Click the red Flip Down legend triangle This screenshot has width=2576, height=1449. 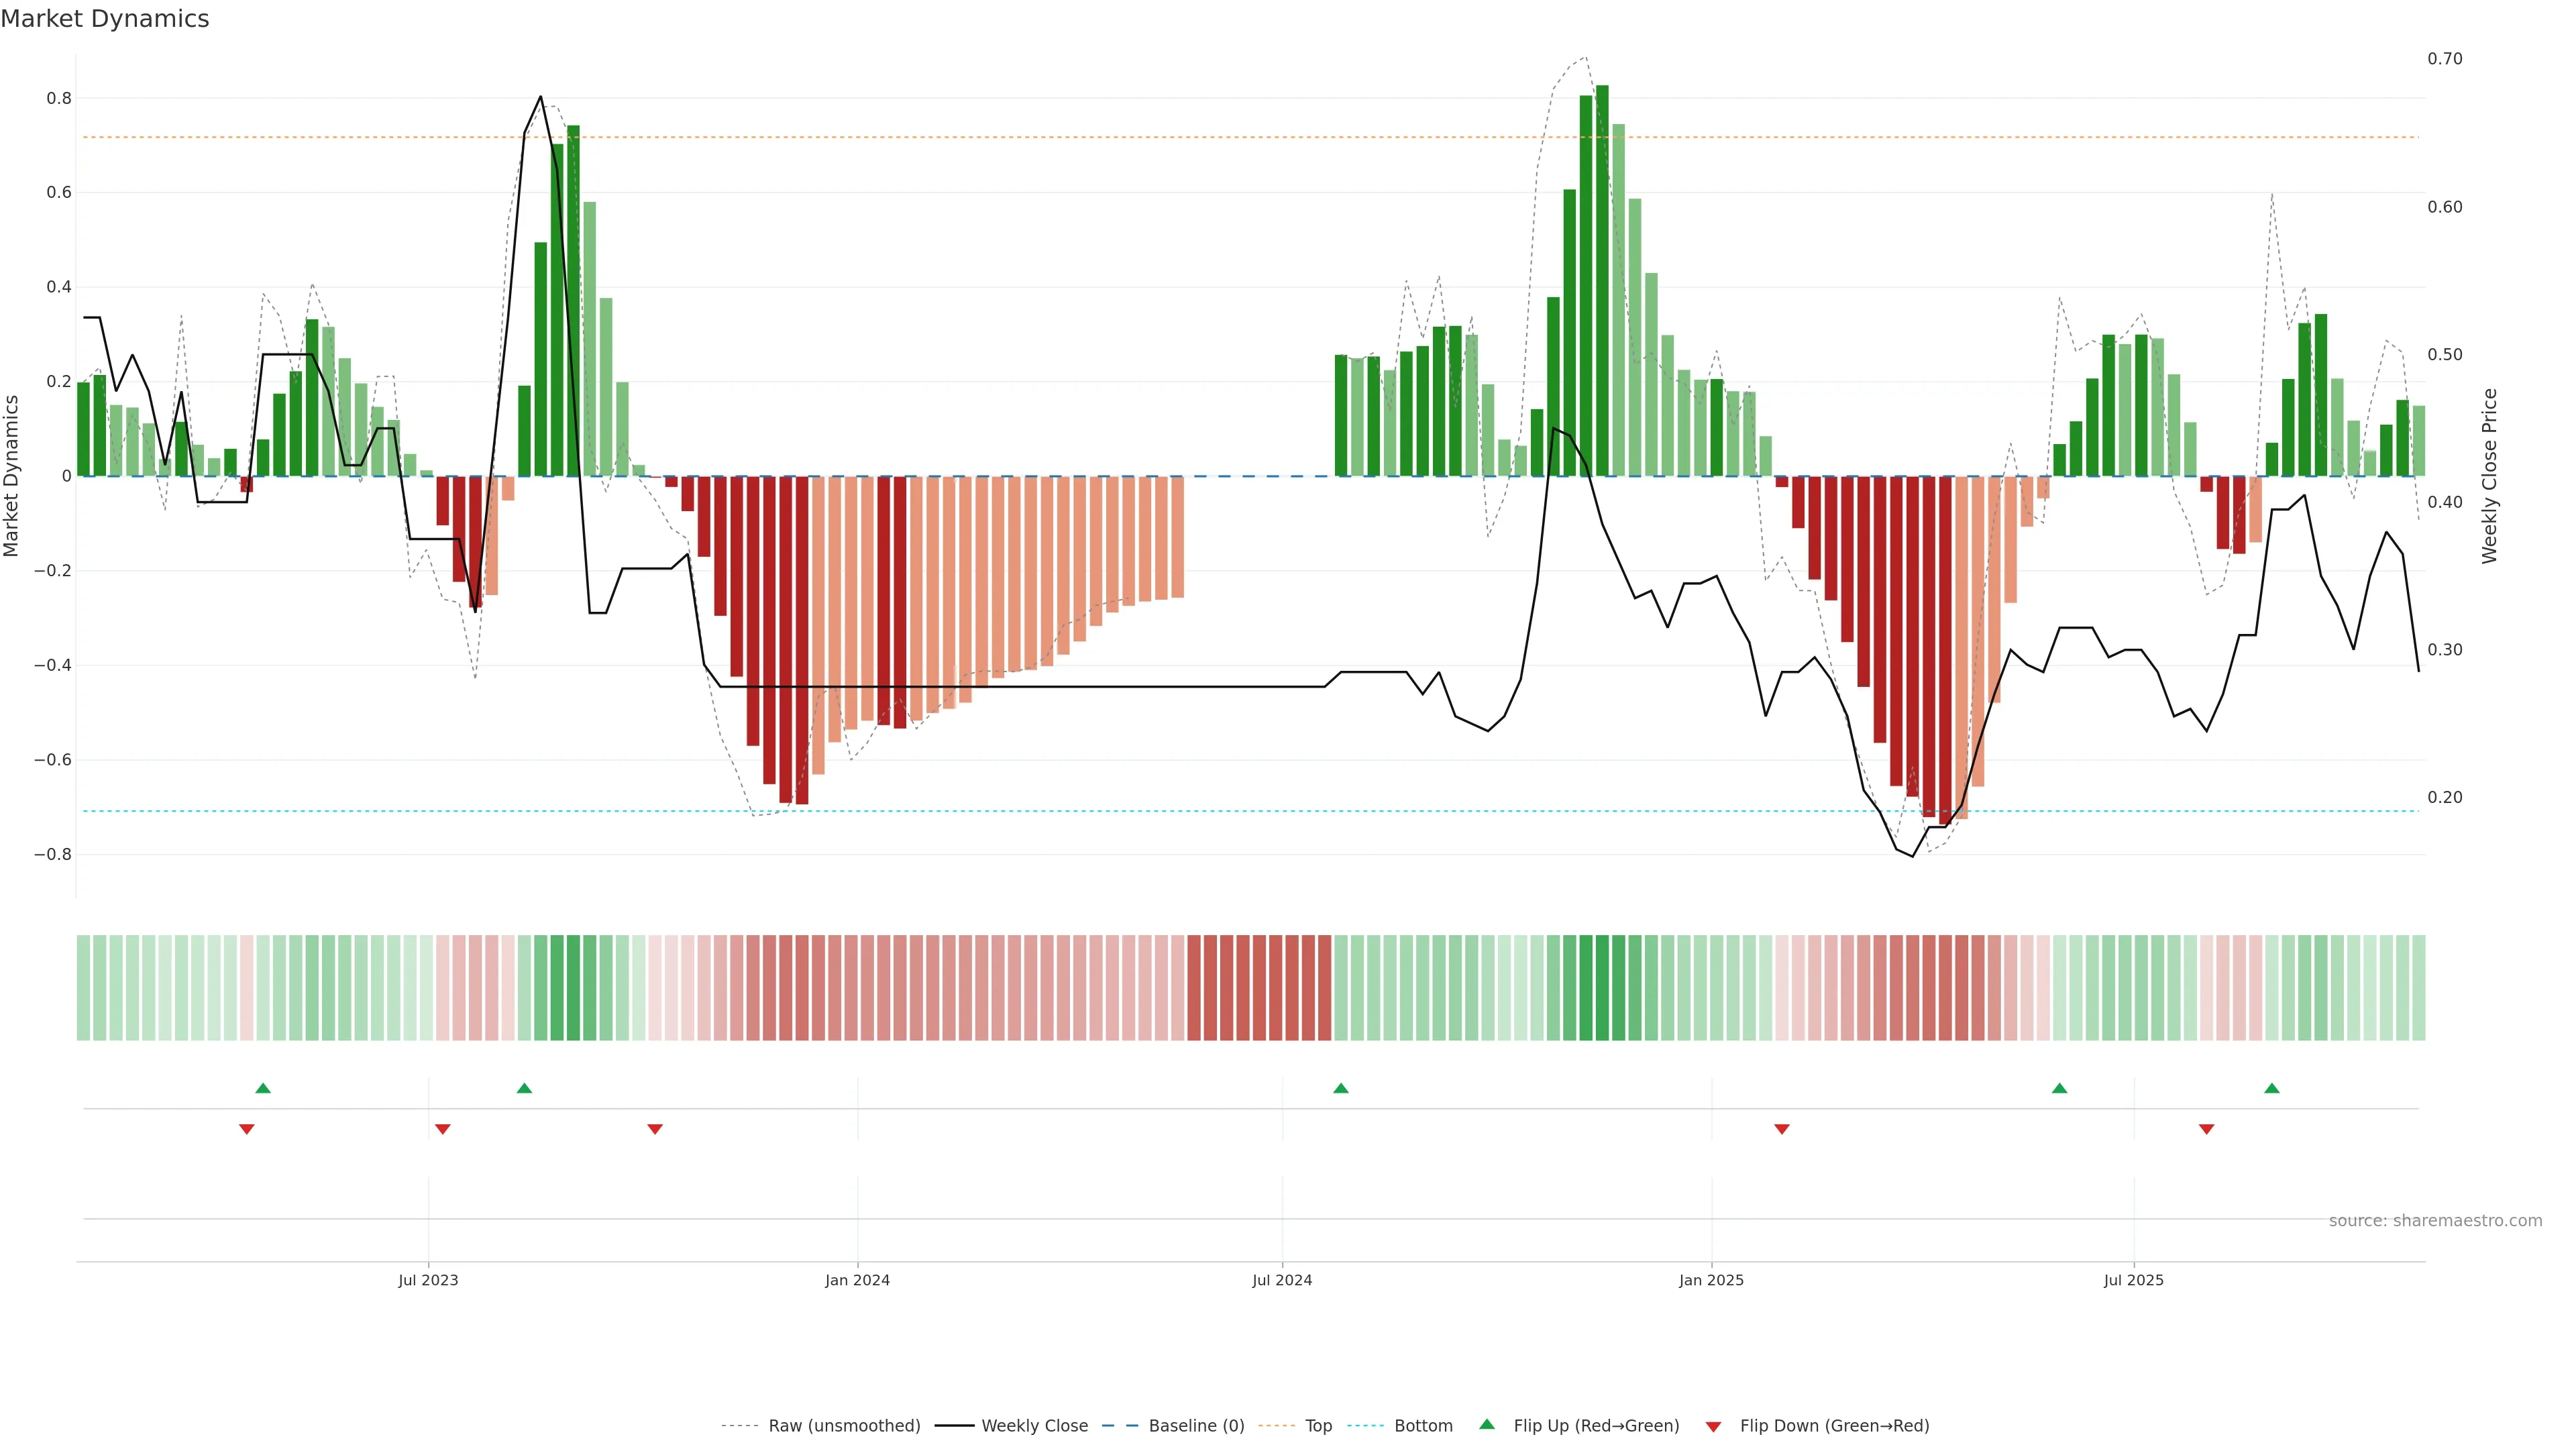(x=1713, y=1427)
